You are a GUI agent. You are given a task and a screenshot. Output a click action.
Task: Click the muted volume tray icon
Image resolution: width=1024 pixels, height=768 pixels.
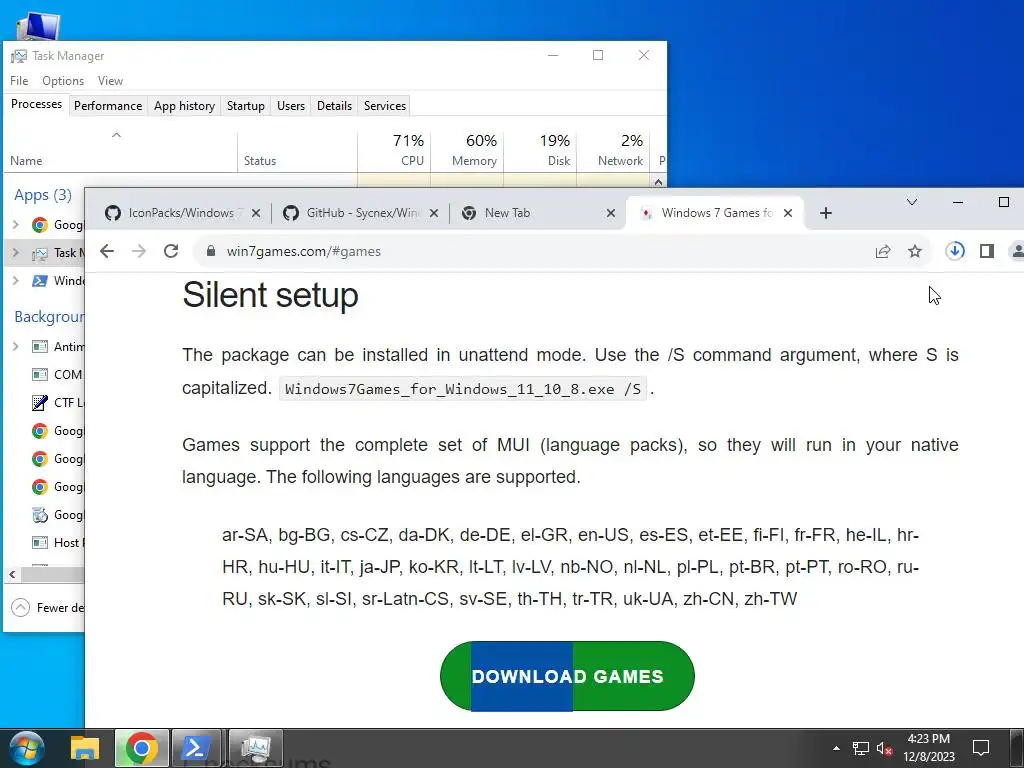(884, 748)
